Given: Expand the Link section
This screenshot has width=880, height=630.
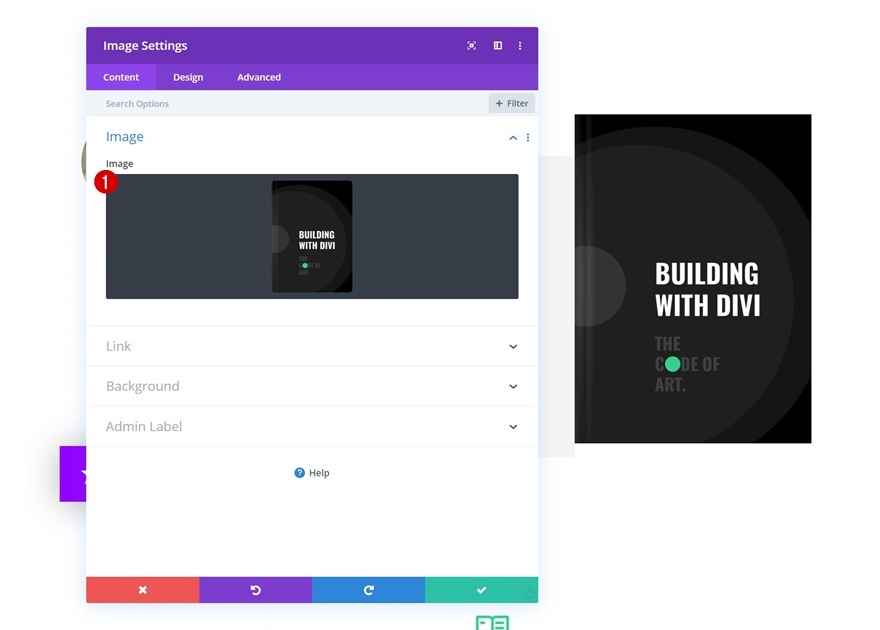Looking at the screenshot, I should pos(312,346).
